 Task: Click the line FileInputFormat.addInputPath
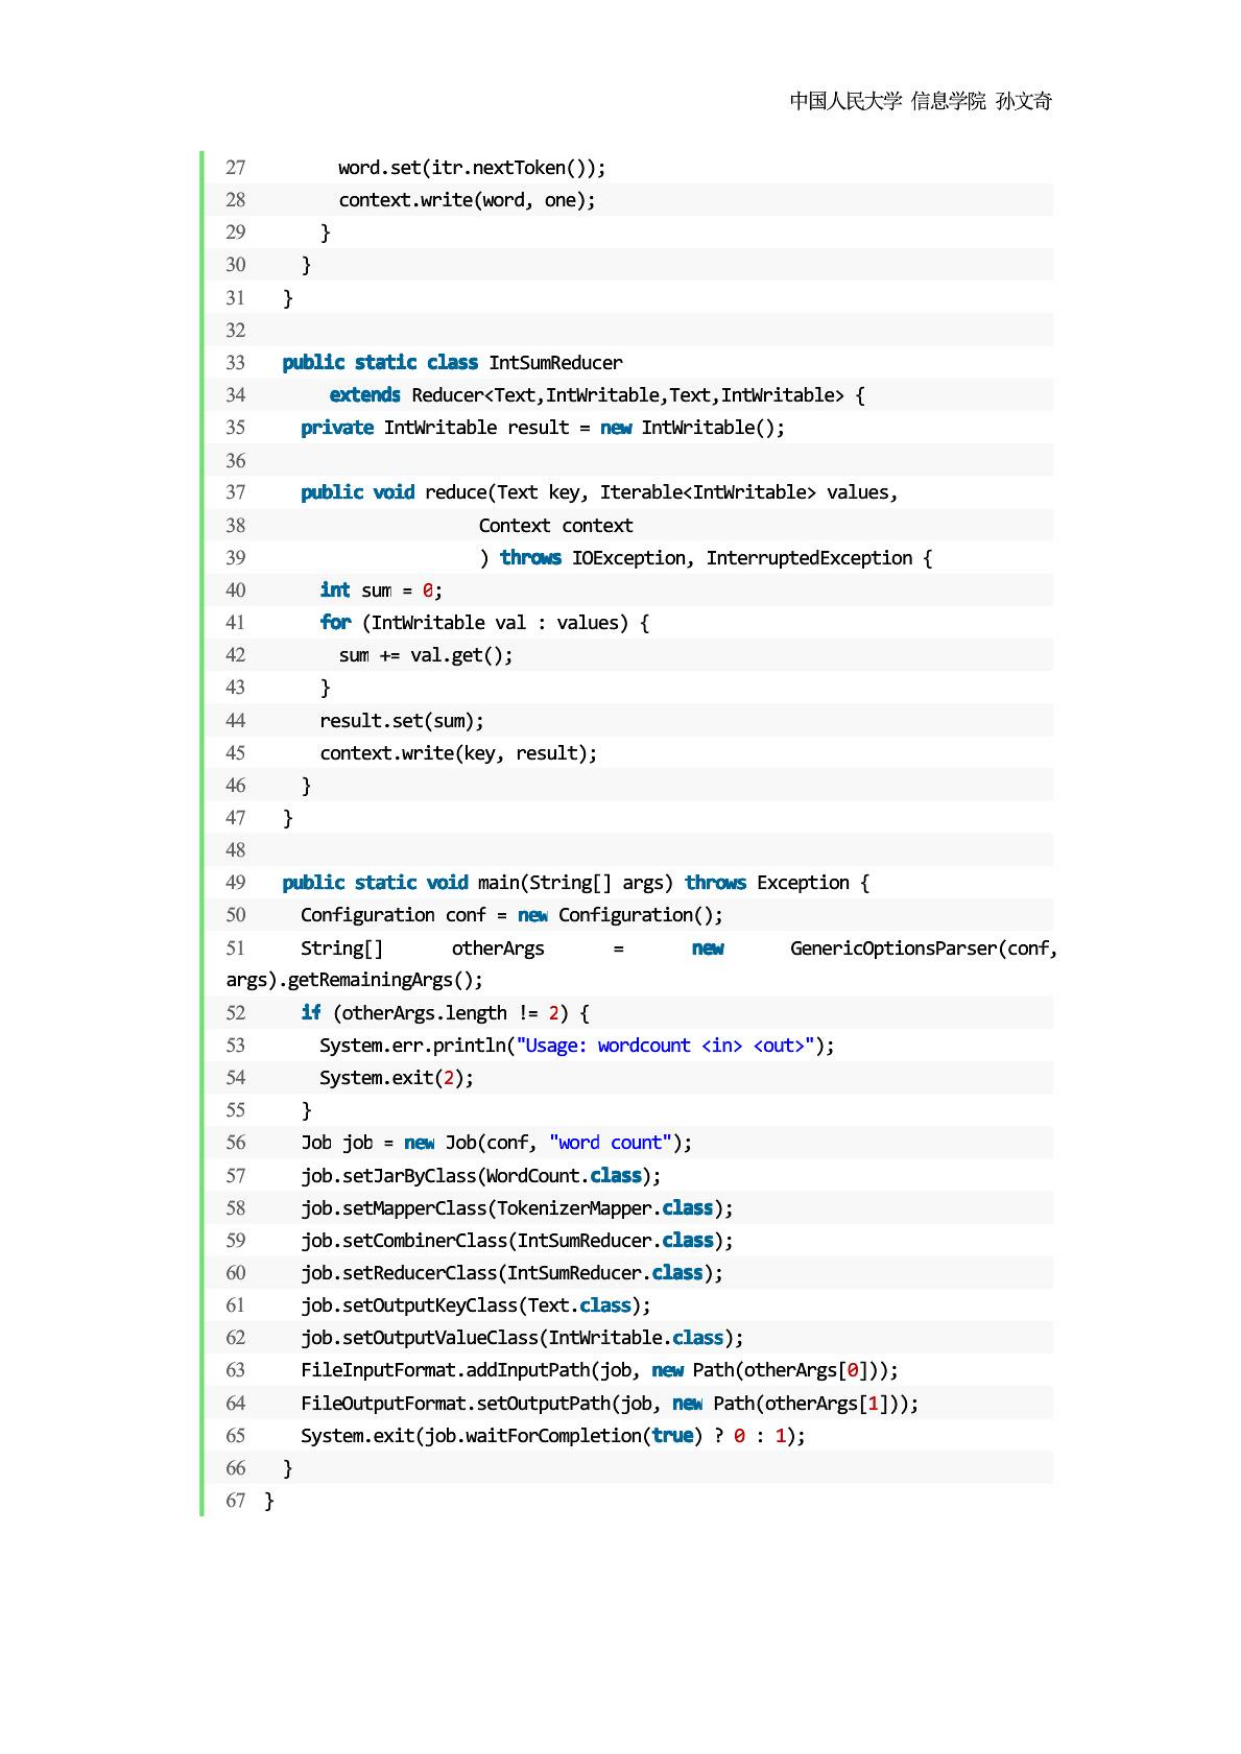(x=599, y=1371)
